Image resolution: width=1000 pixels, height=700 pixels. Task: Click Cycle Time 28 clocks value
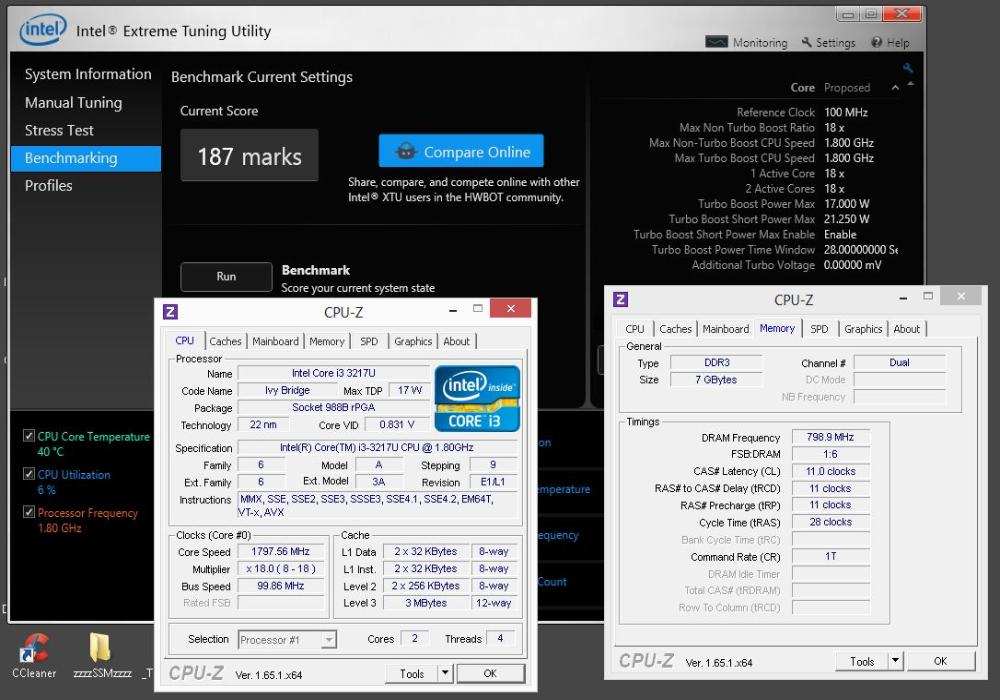830,522
